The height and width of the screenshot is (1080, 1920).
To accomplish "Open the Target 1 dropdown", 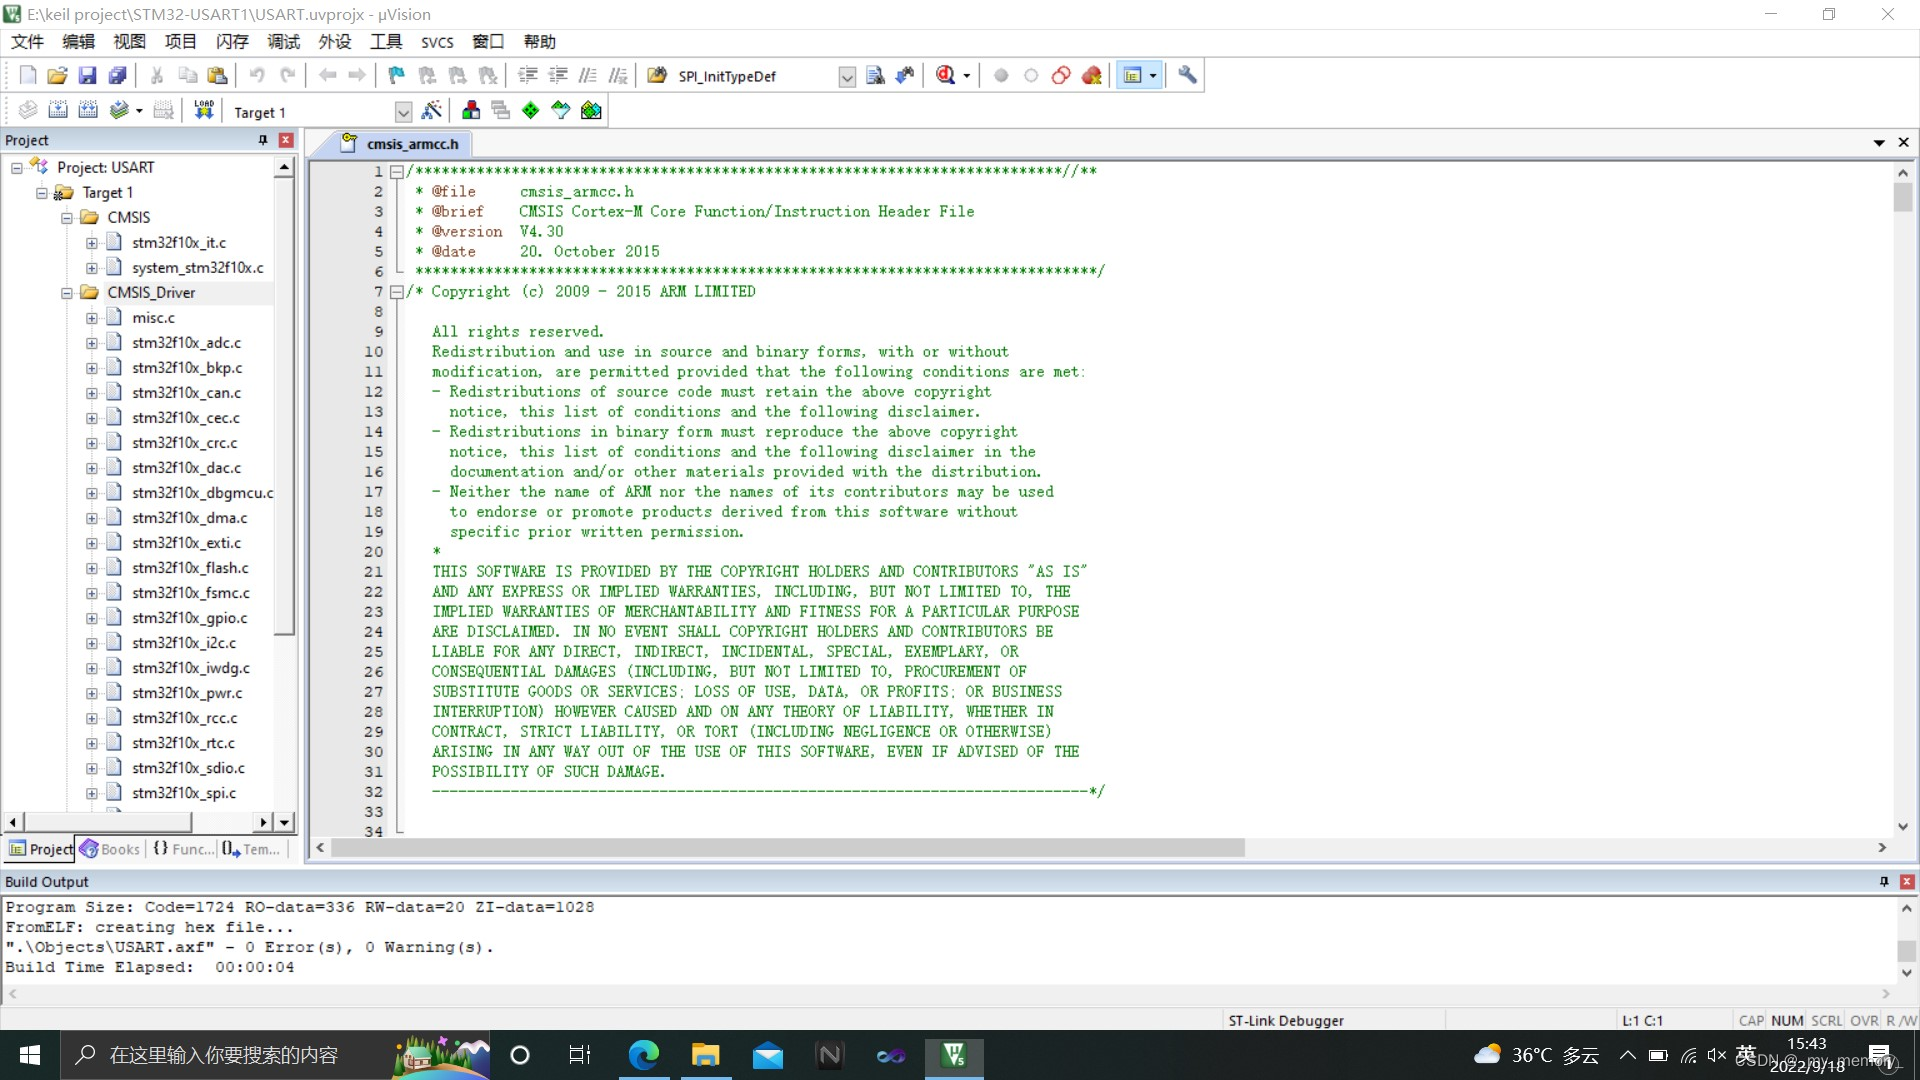I will (x=403, y=112).
